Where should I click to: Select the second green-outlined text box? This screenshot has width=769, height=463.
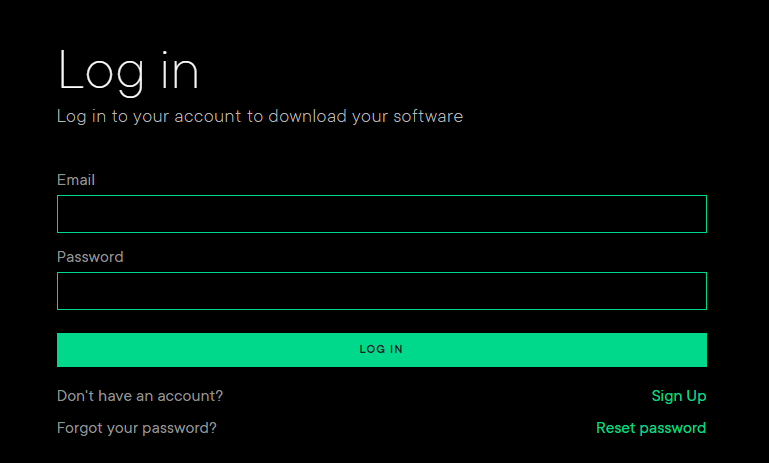[x=381, y=291]
